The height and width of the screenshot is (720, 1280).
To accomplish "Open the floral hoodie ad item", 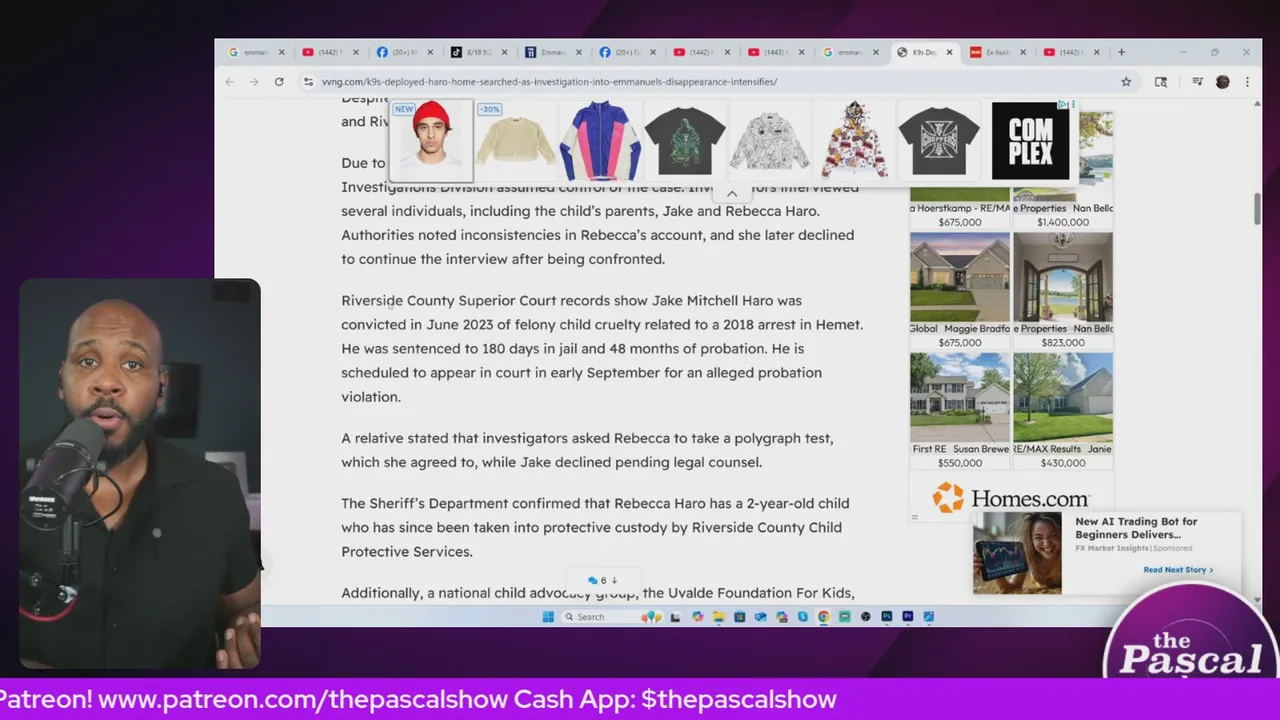I will (x=854, y=140).
